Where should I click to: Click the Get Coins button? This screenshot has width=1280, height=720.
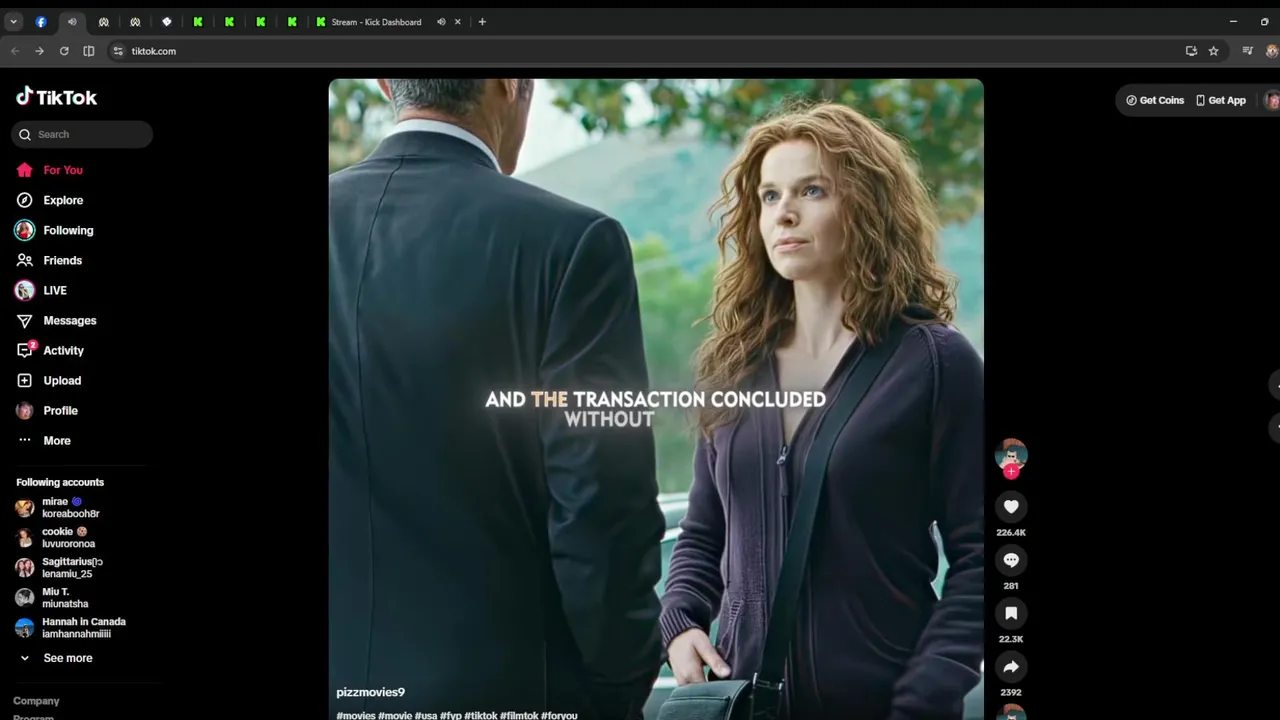[1155, 100]
